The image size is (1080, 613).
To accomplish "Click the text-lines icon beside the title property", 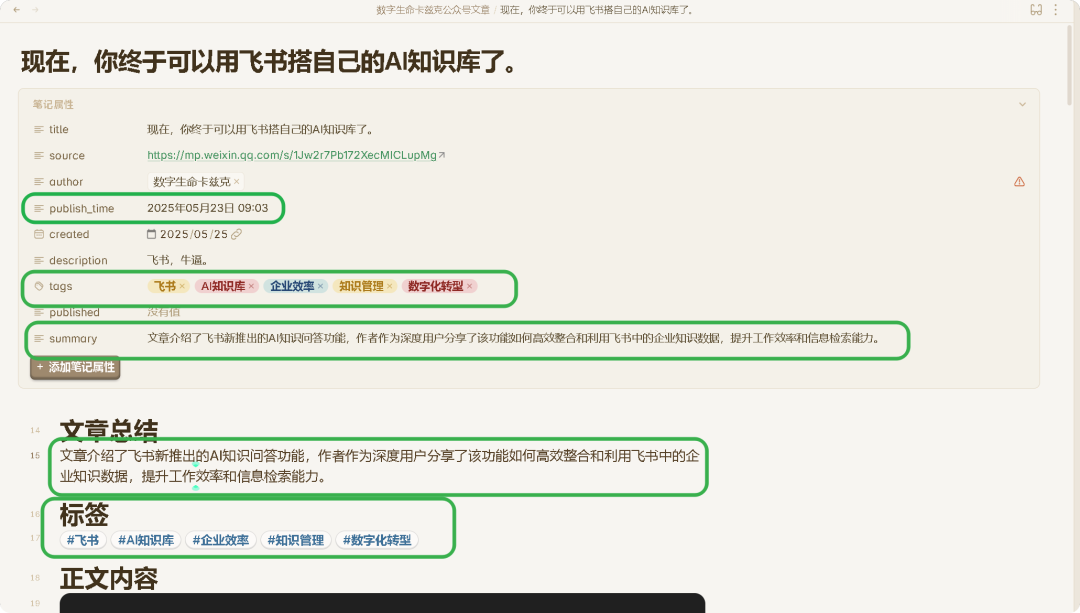I will (x=38, y=130).
